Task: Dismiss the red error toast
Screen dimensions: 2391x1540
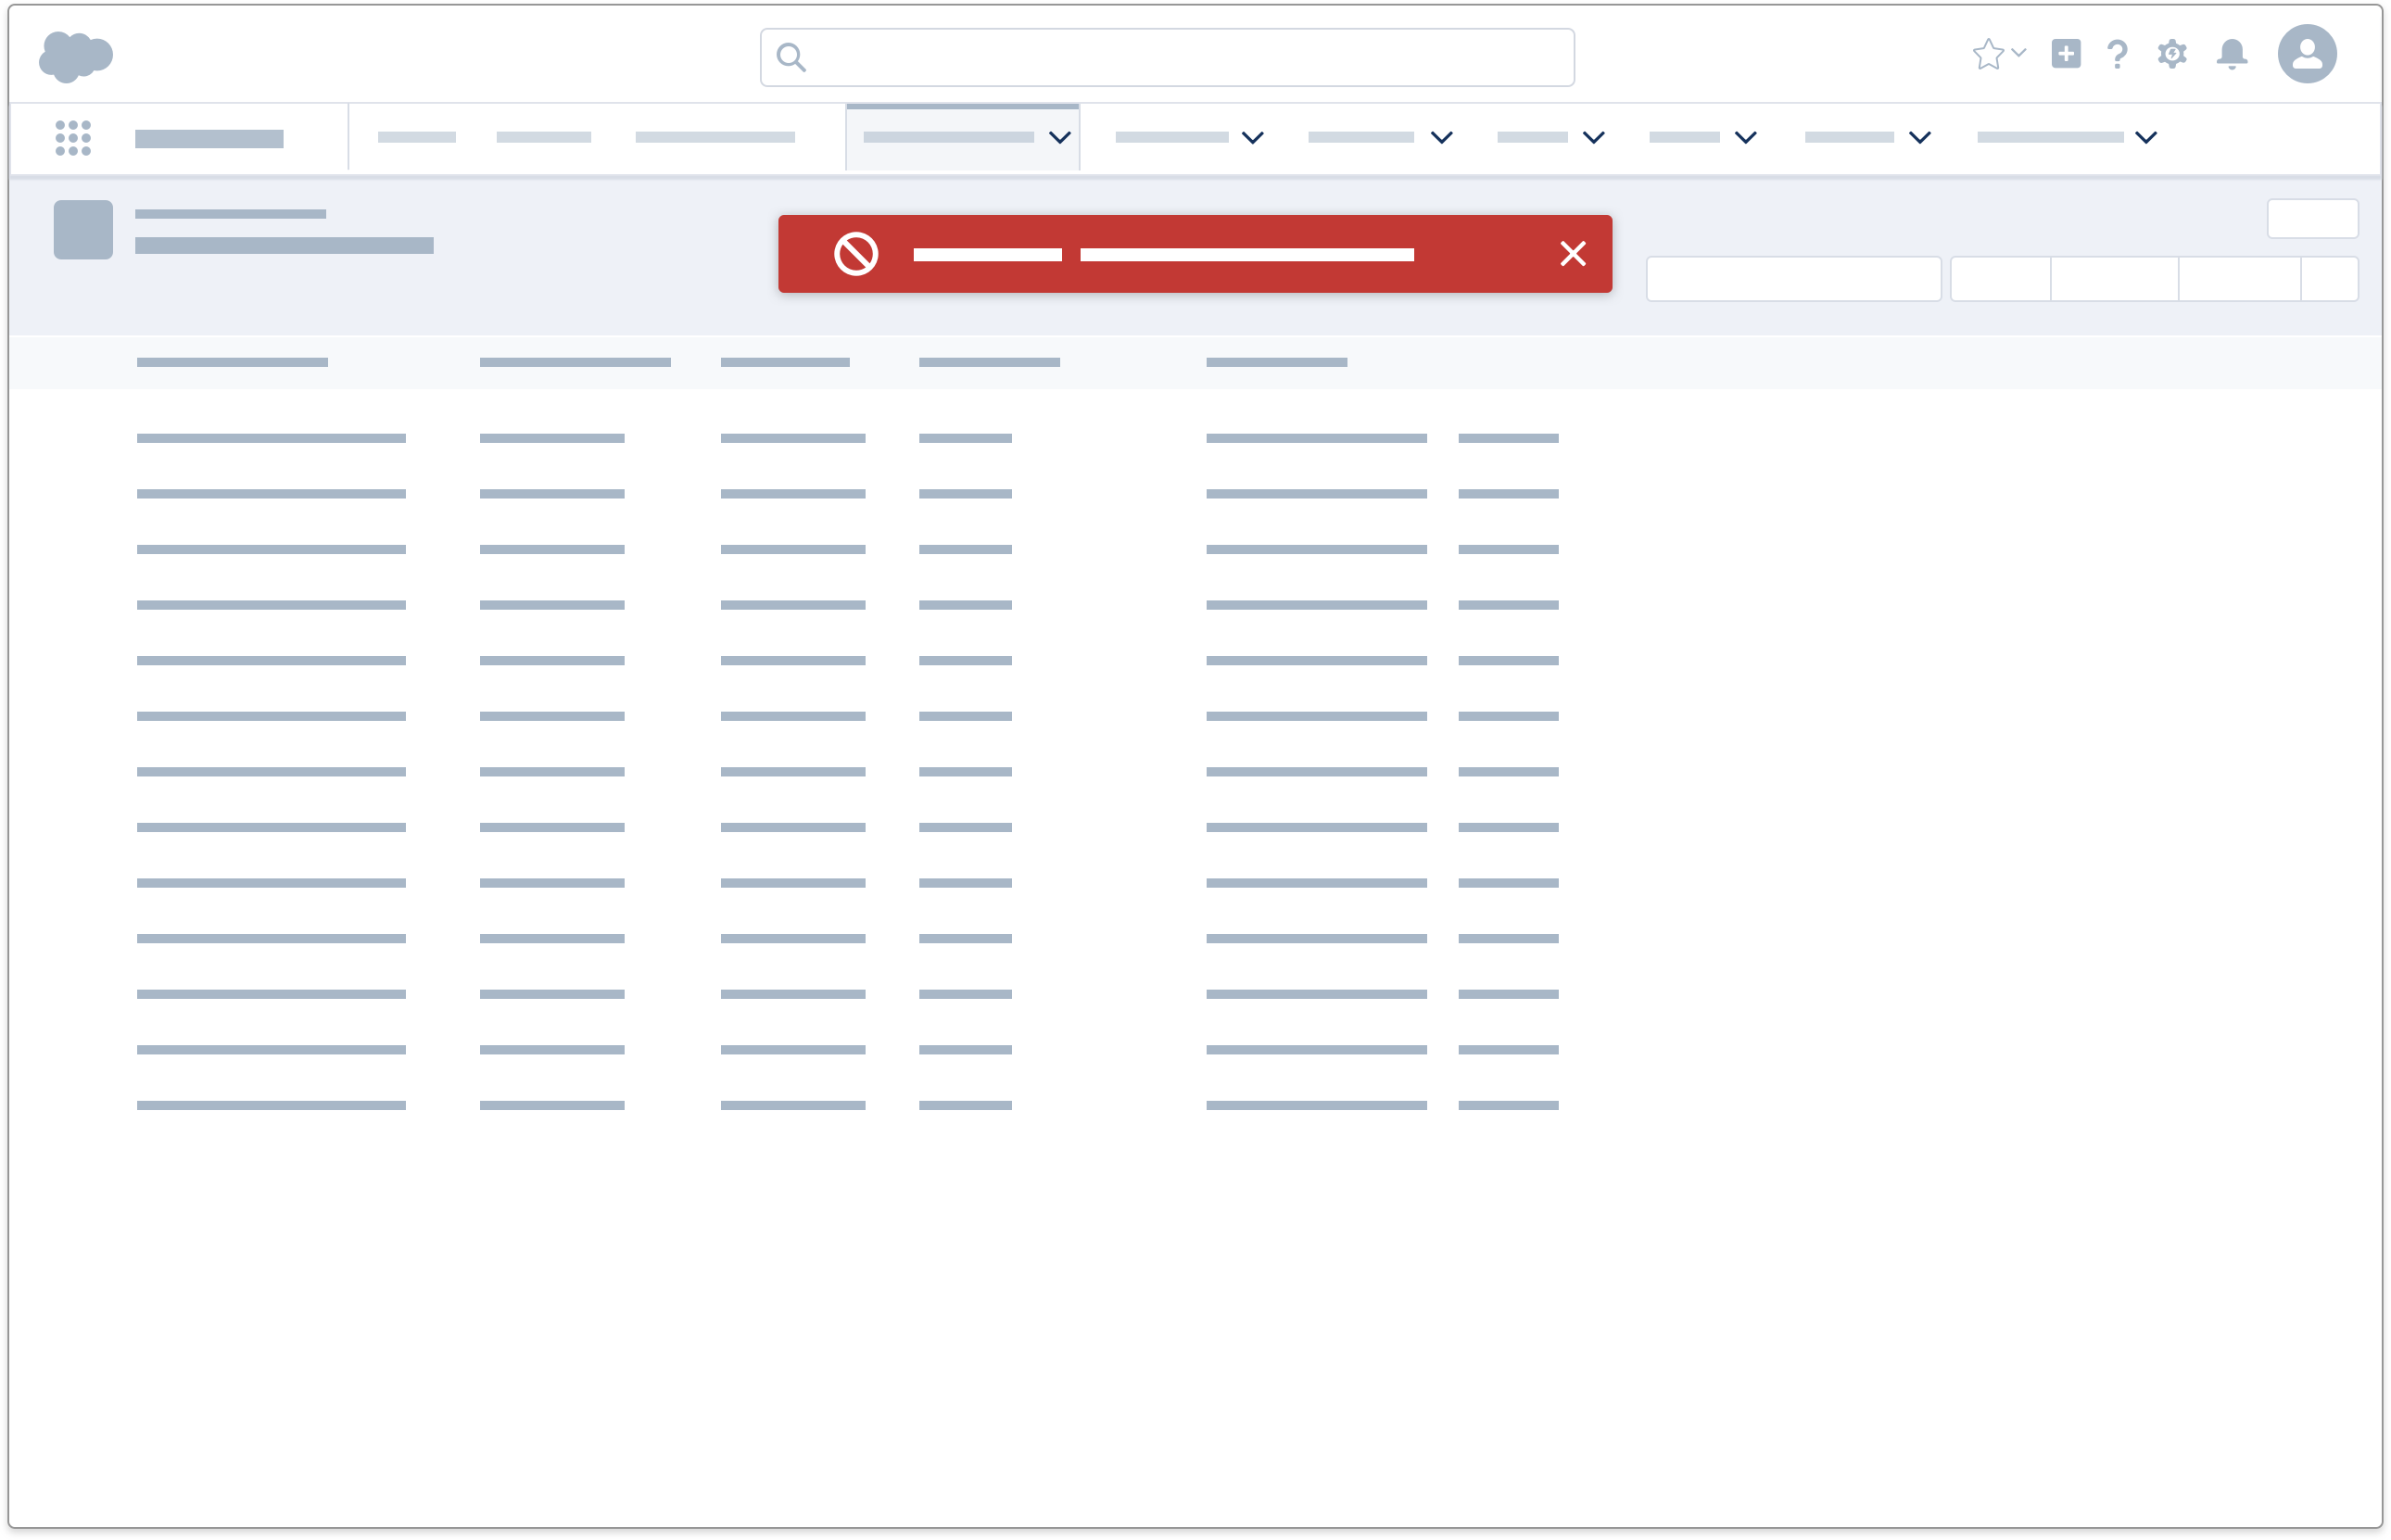Action: (1572, 254)
